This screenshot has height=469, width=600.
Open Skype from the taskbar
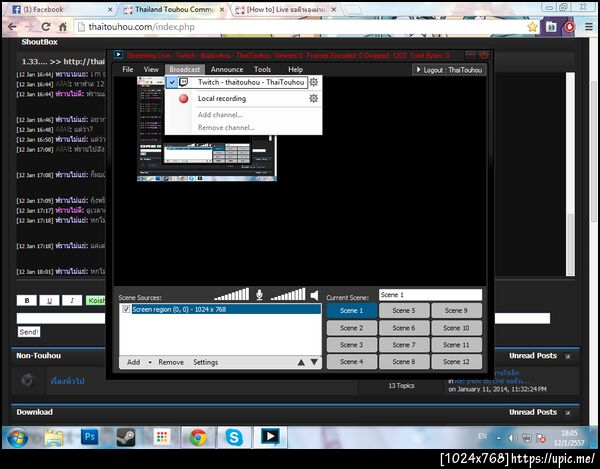click(234, 437)
